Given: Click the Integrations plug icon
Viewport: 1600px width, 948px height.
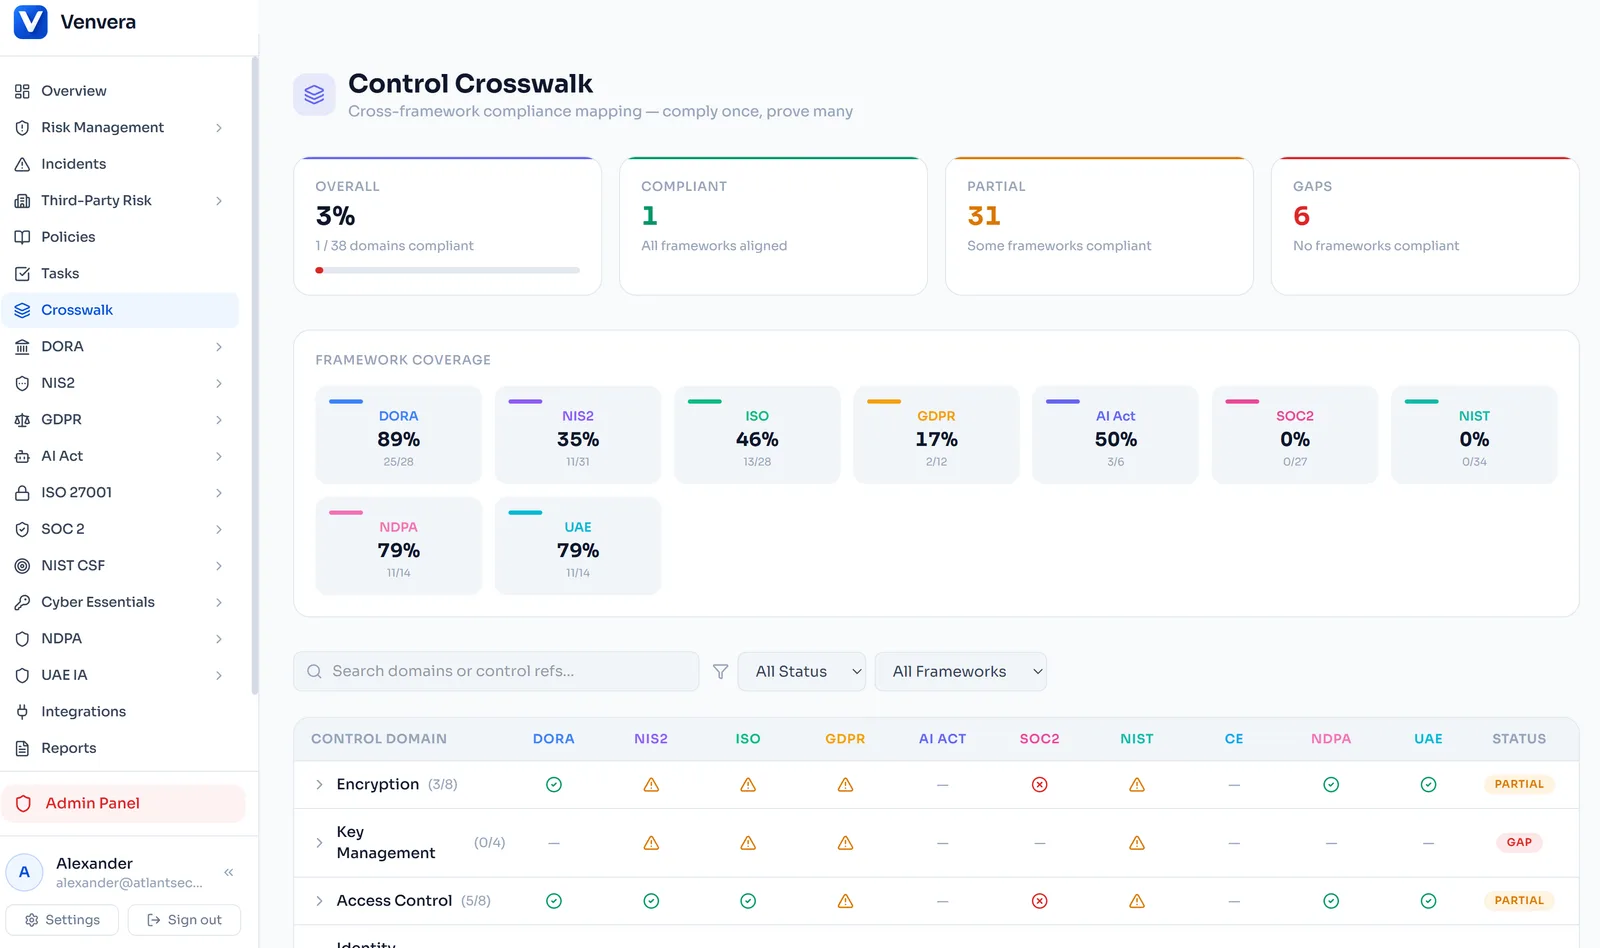Looking at the screenshot, I should click(x=22, y=712).
